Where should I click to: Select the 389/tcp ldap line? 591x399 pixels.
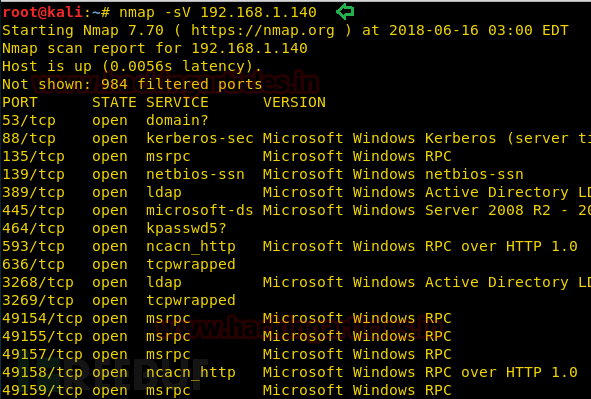coord(296,193)
